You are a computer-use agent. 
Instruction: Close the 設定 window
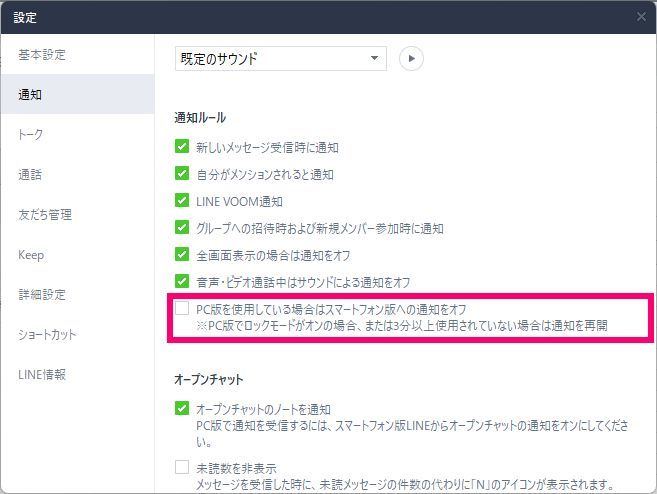pos(641,17)
